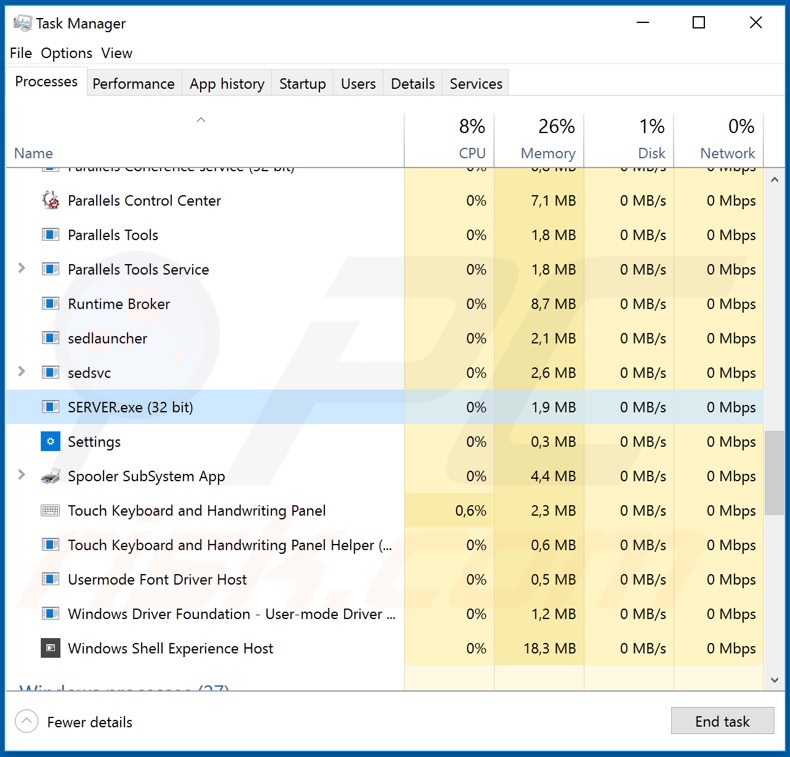The image size is (790, 757).
Task: Click the scrollbar up arrow
Action: tap(774, 180)
